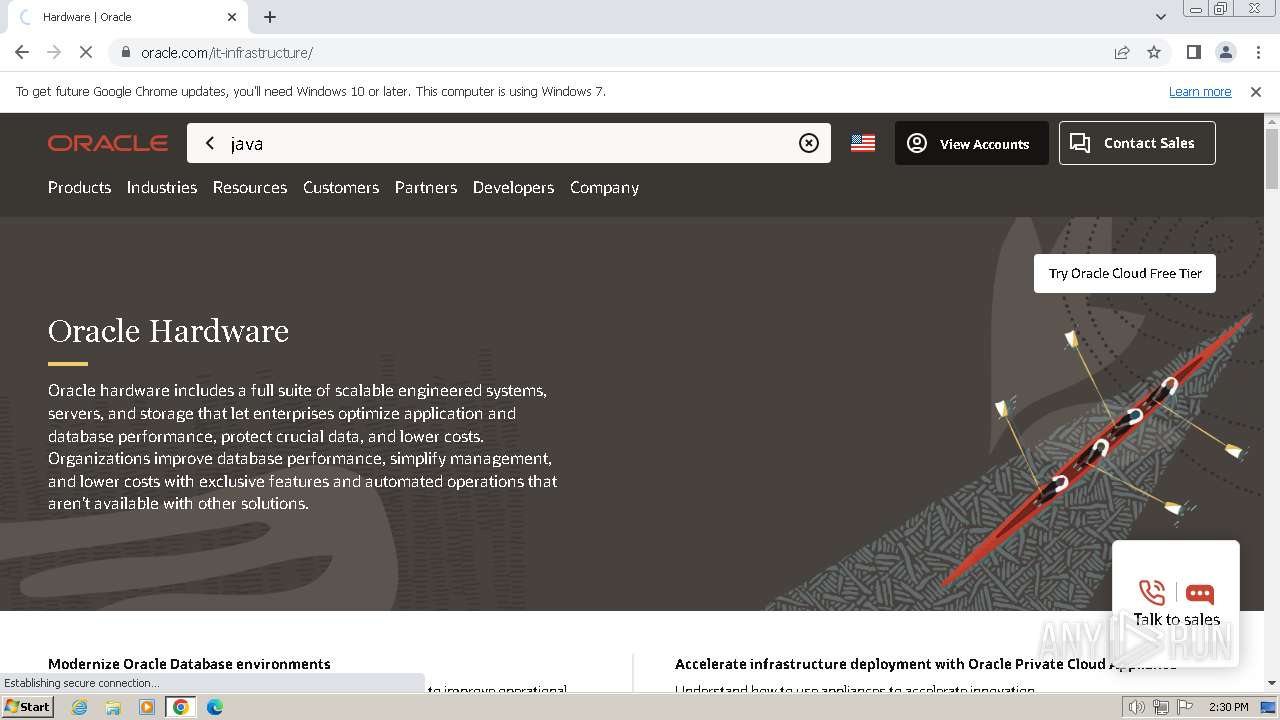Screen dimensions: 1280x720
Task: Open the Talk to sales chat bubble icon
Action: point(1200,593)
